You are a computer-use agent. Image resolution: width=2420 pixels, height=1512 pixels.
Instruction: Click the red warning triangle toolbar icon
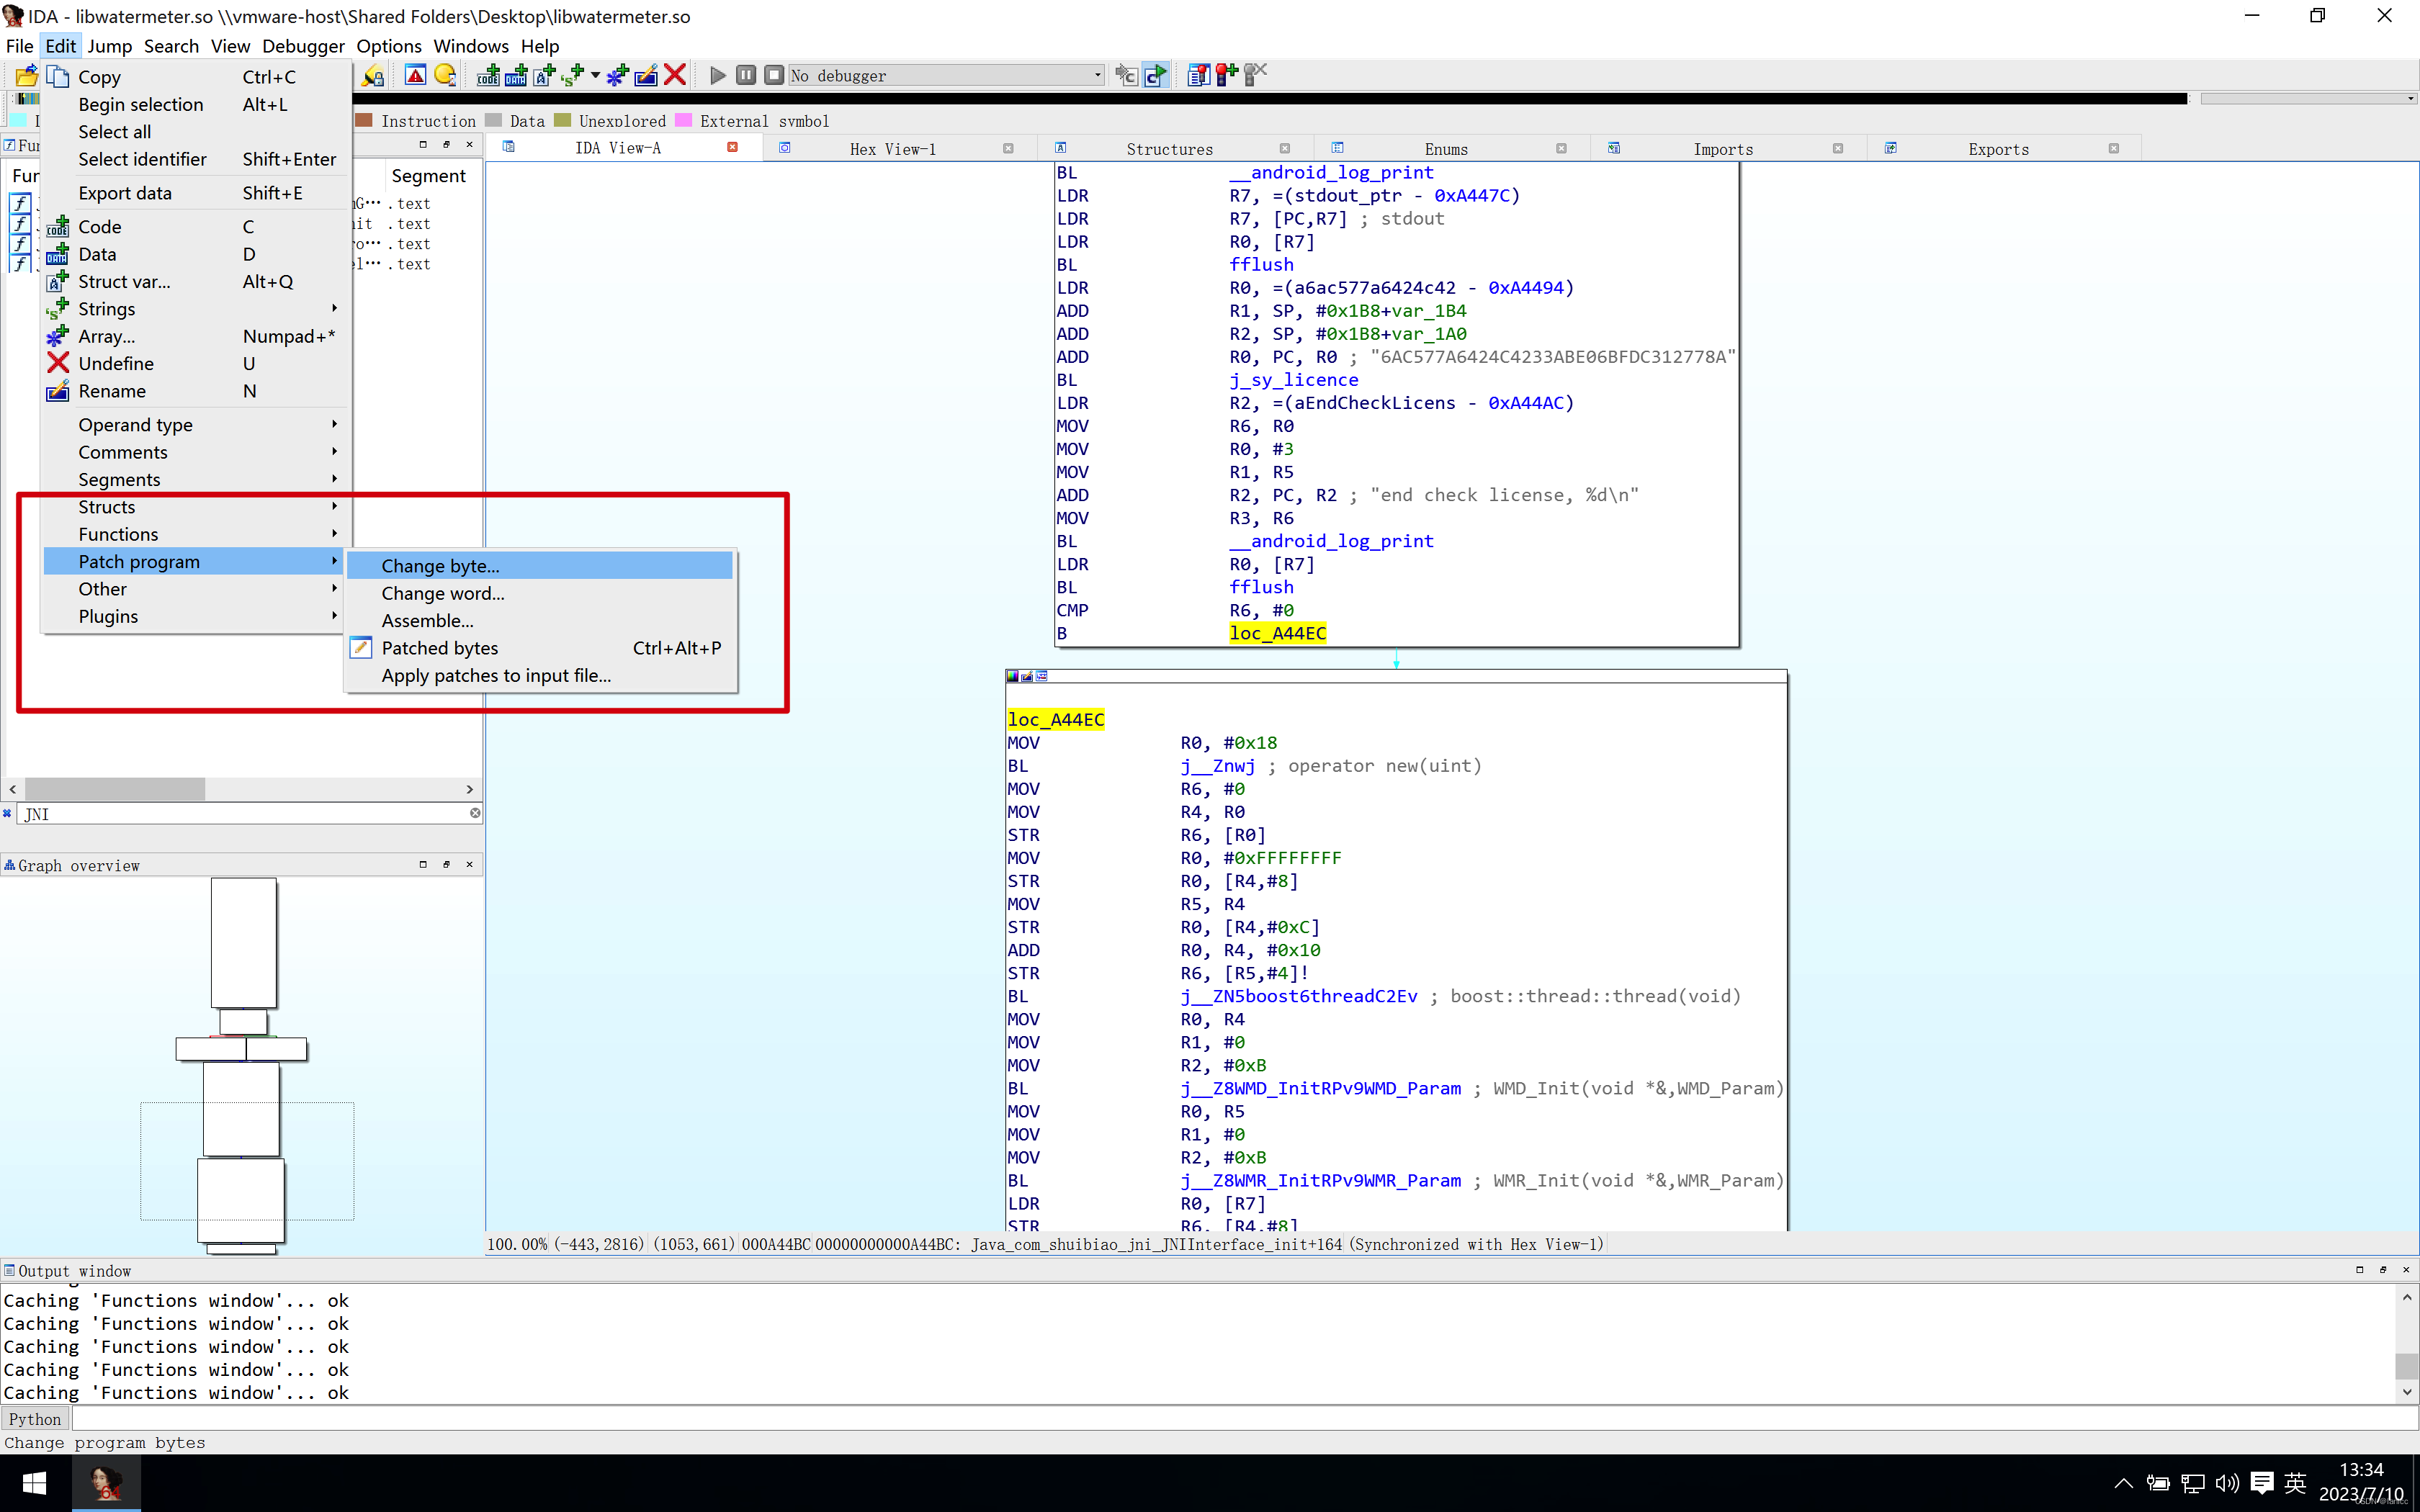(x=416, y=75)
